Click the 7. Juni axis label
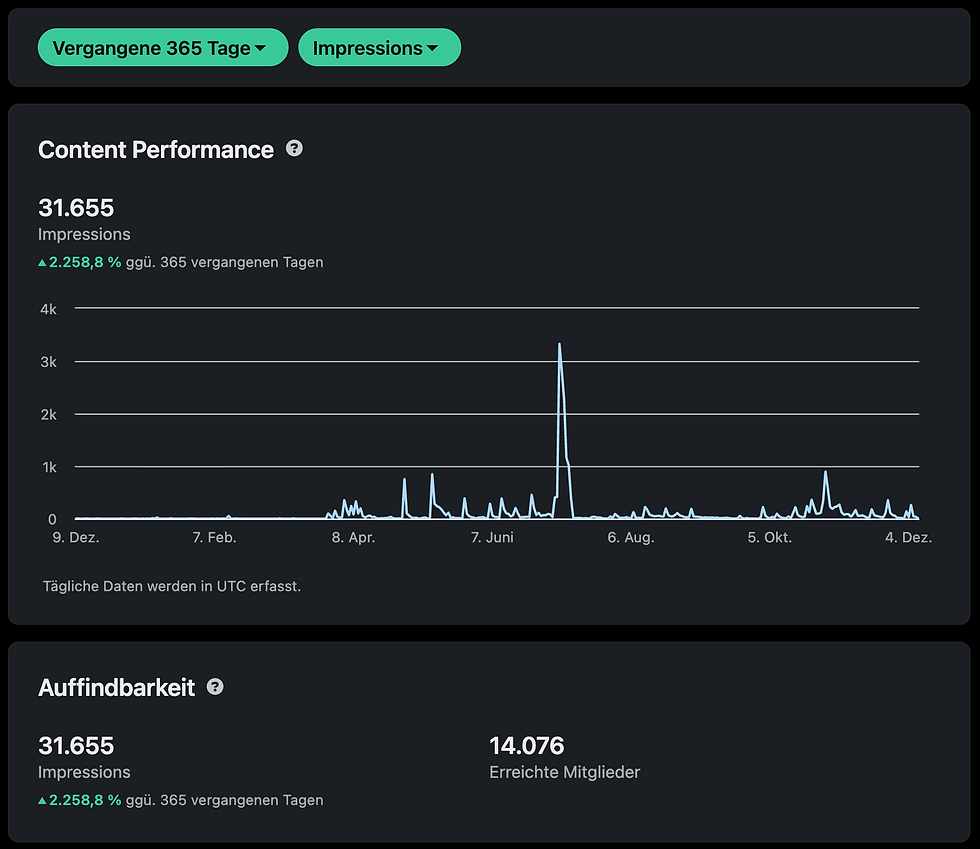 [492, 536]
